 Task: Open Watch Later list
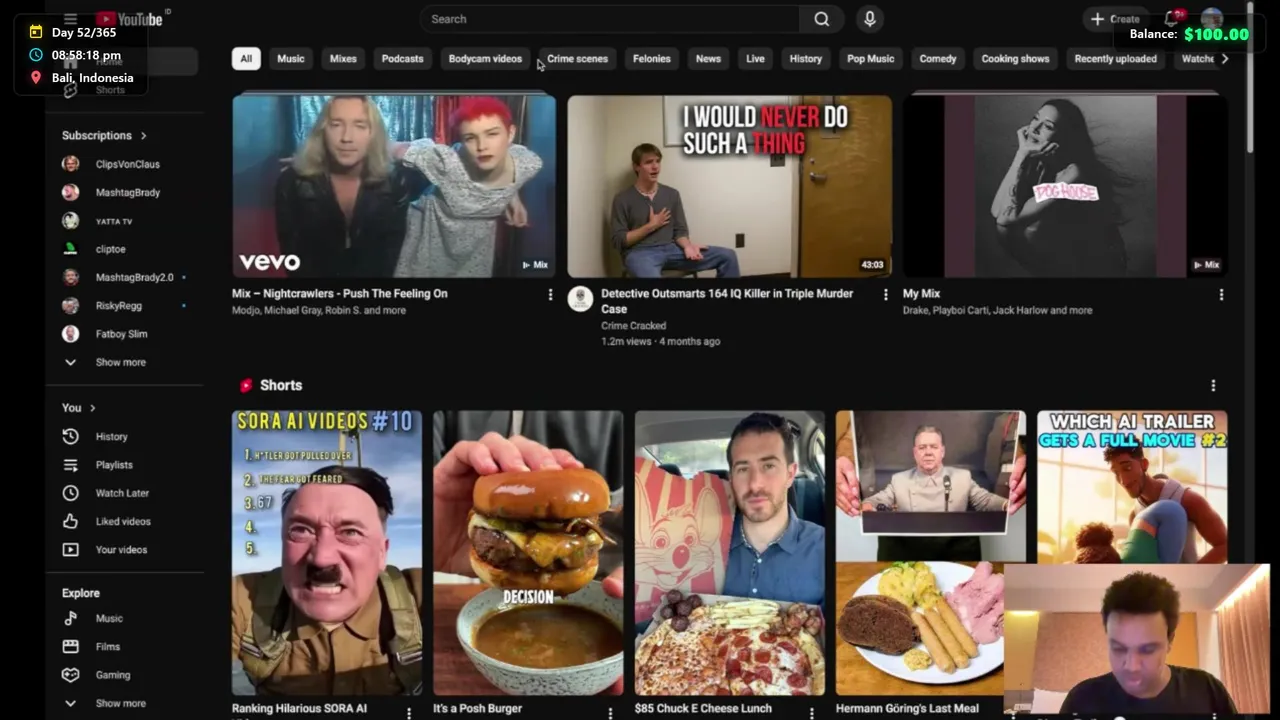[x=121, y=493]
